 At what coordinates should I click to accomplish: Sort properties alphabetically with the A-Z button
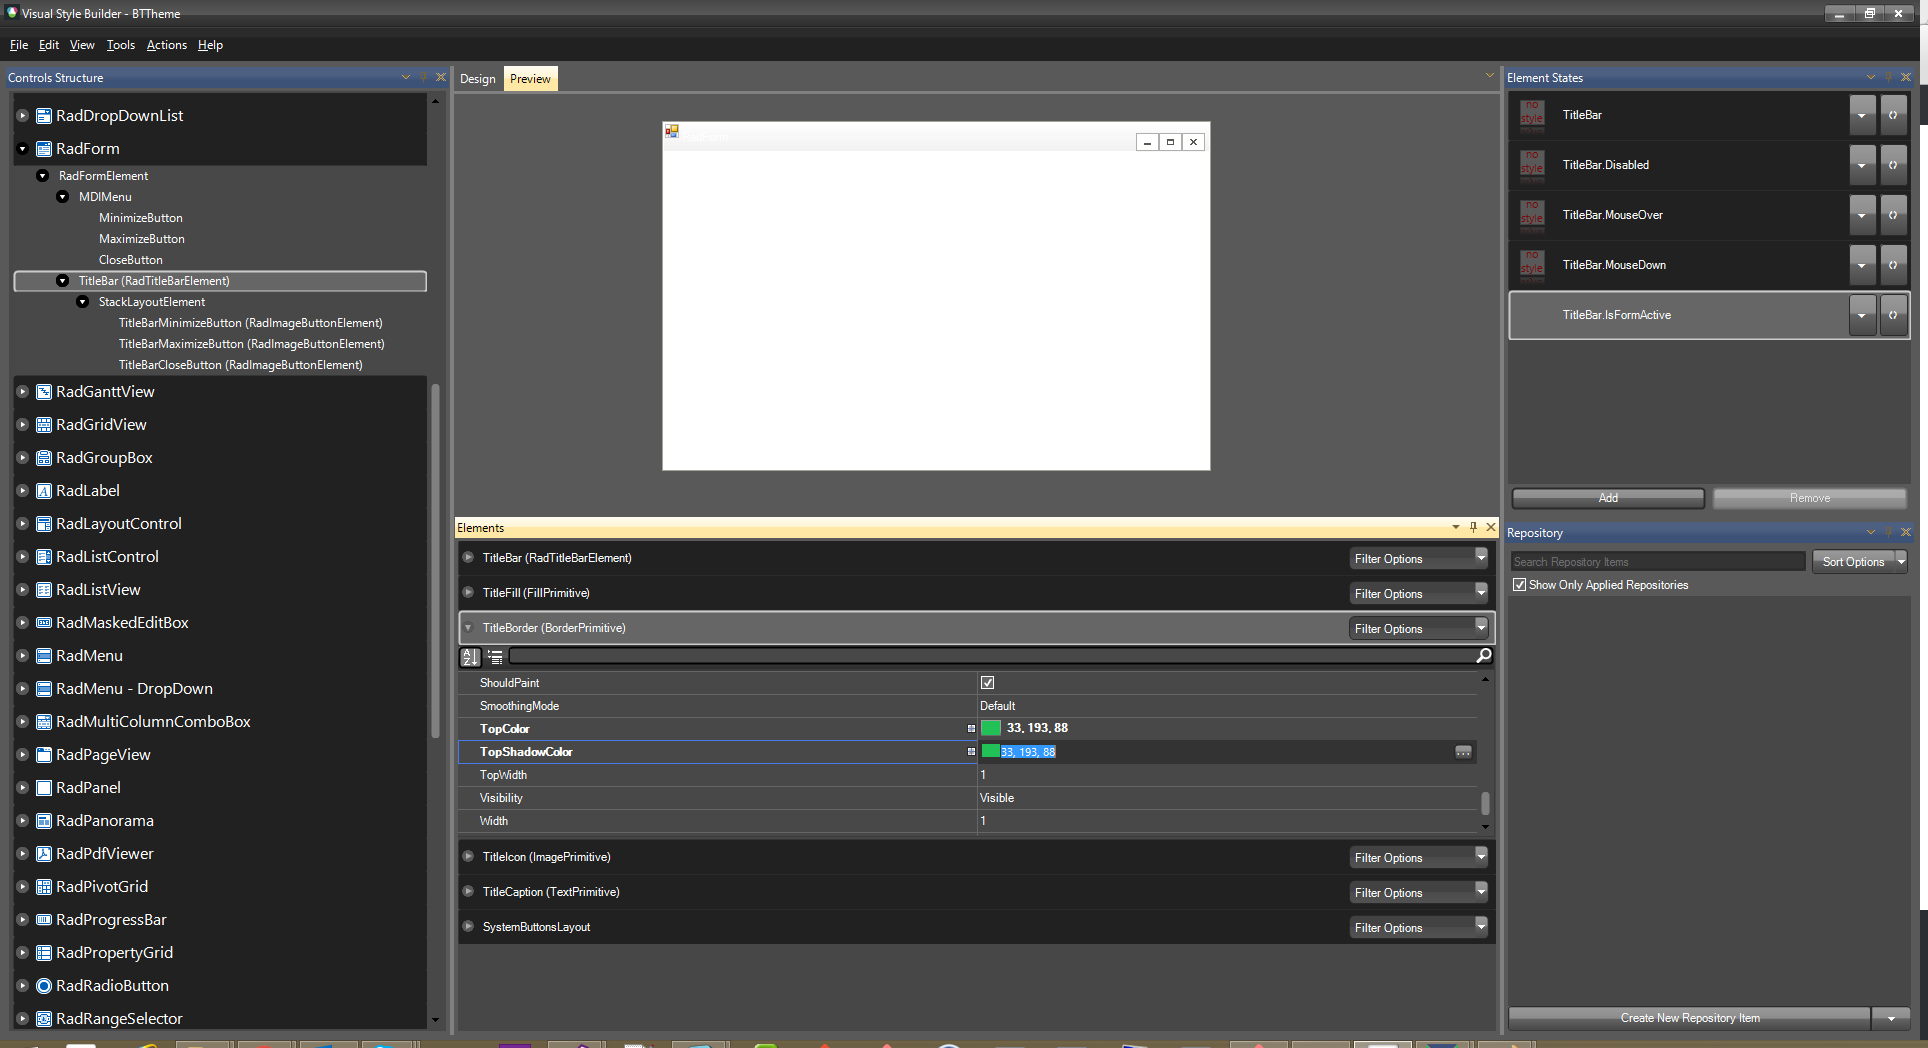point(470,657)
